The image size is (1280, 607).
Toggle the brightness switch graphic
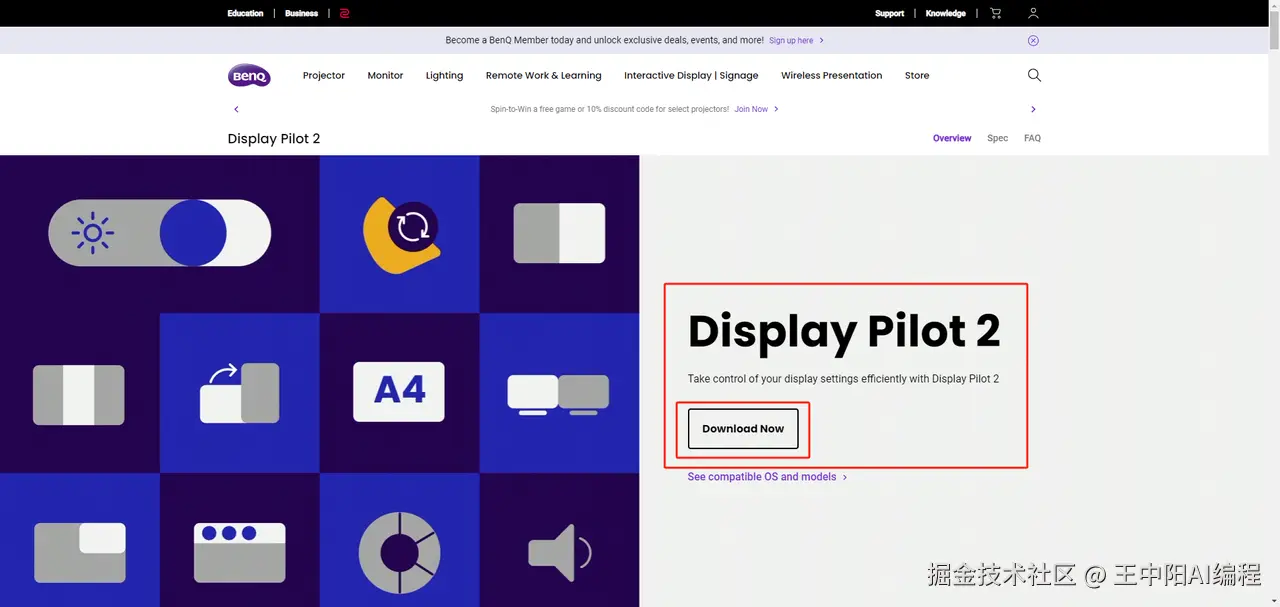pos(160,233)
